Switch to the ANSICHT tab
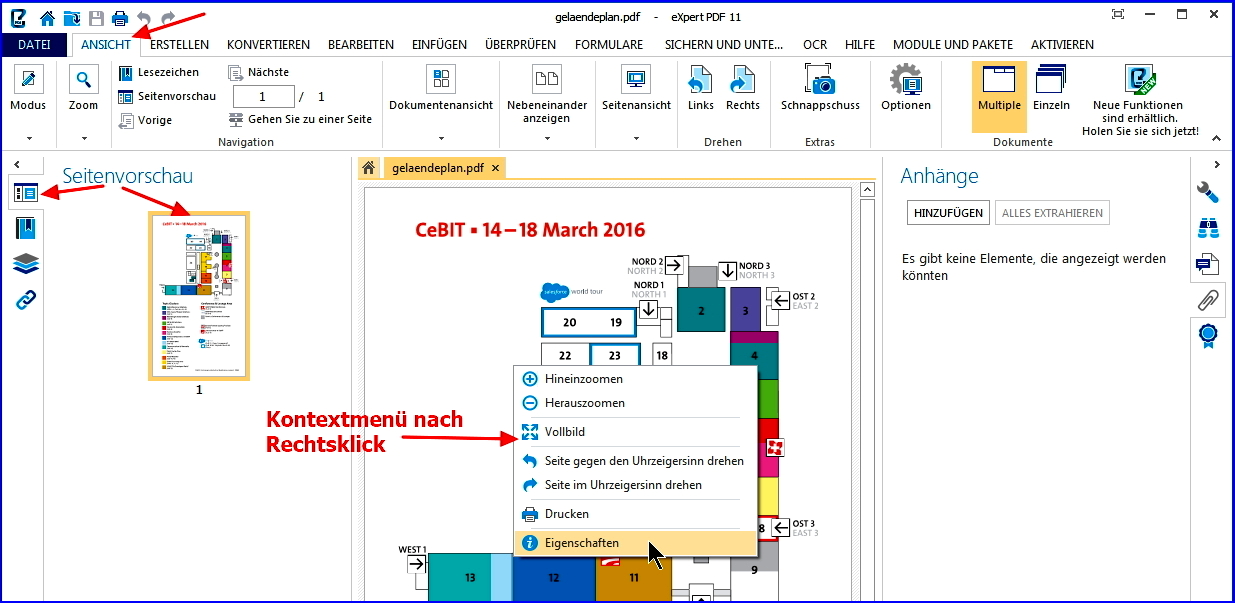 click(106, 45)
